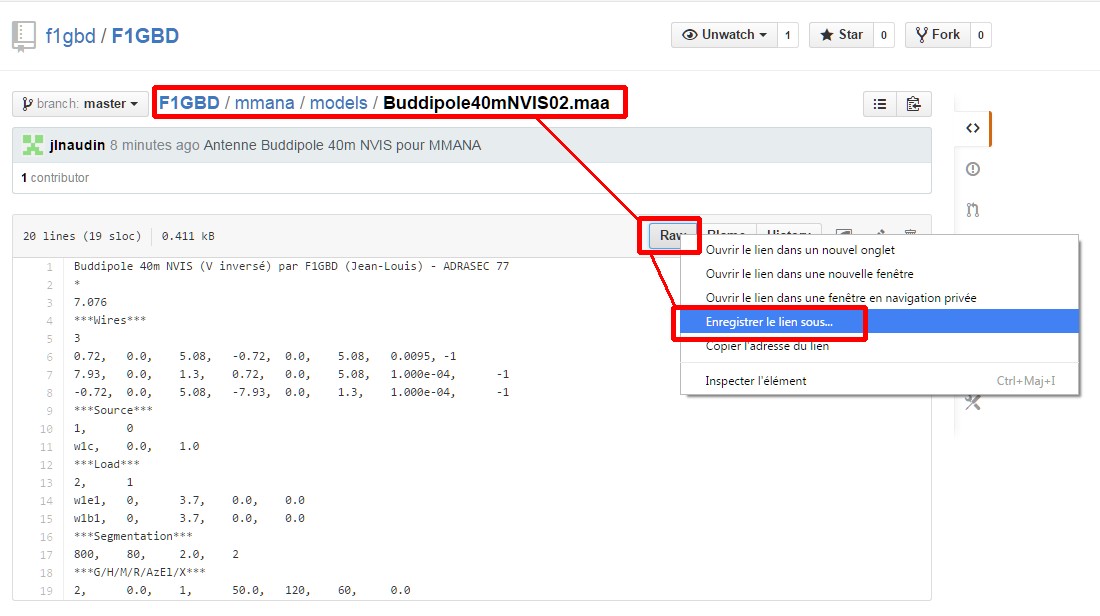Click the '***G/H/M/R/AzEl/X***' code line
This screenshot has width=1100, height=616.
click(140, 573)
